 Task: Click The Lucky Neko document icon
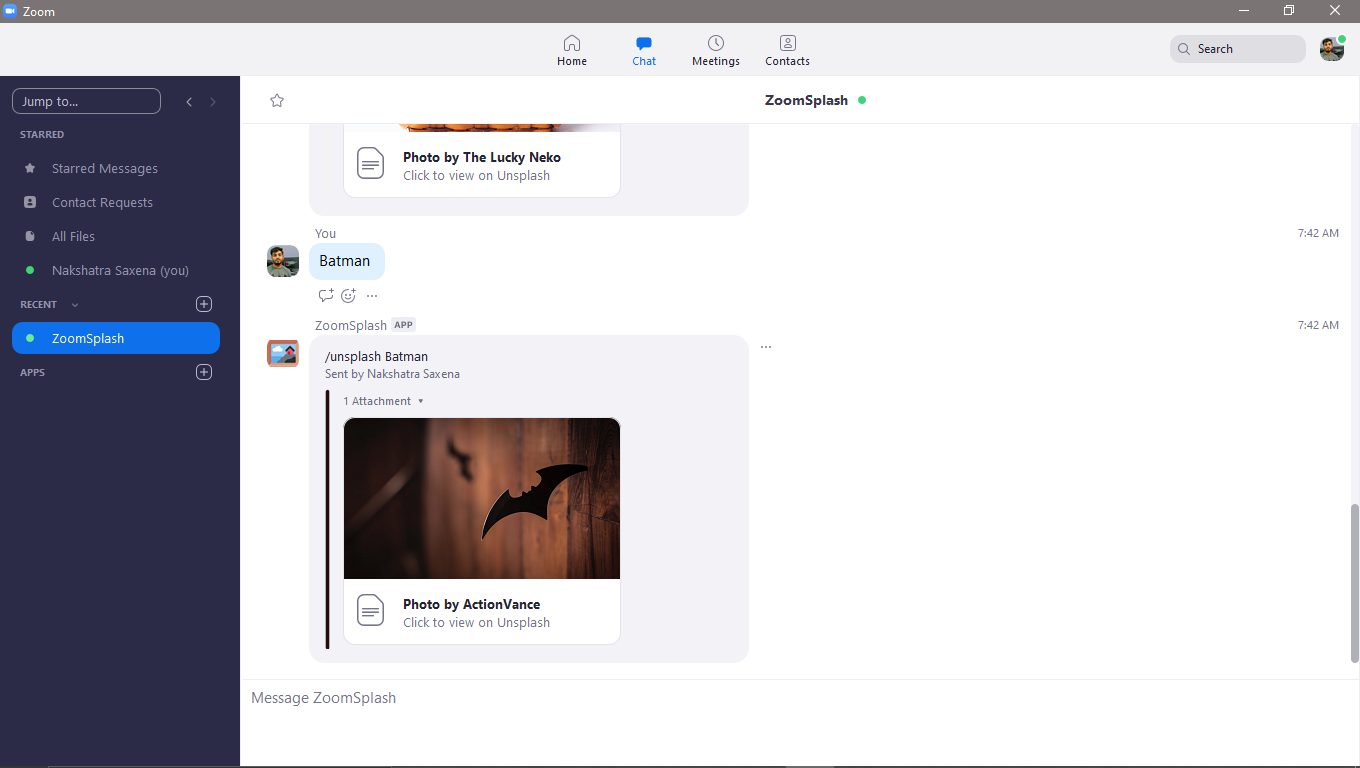pyautogui.click(x=371, y=163)
